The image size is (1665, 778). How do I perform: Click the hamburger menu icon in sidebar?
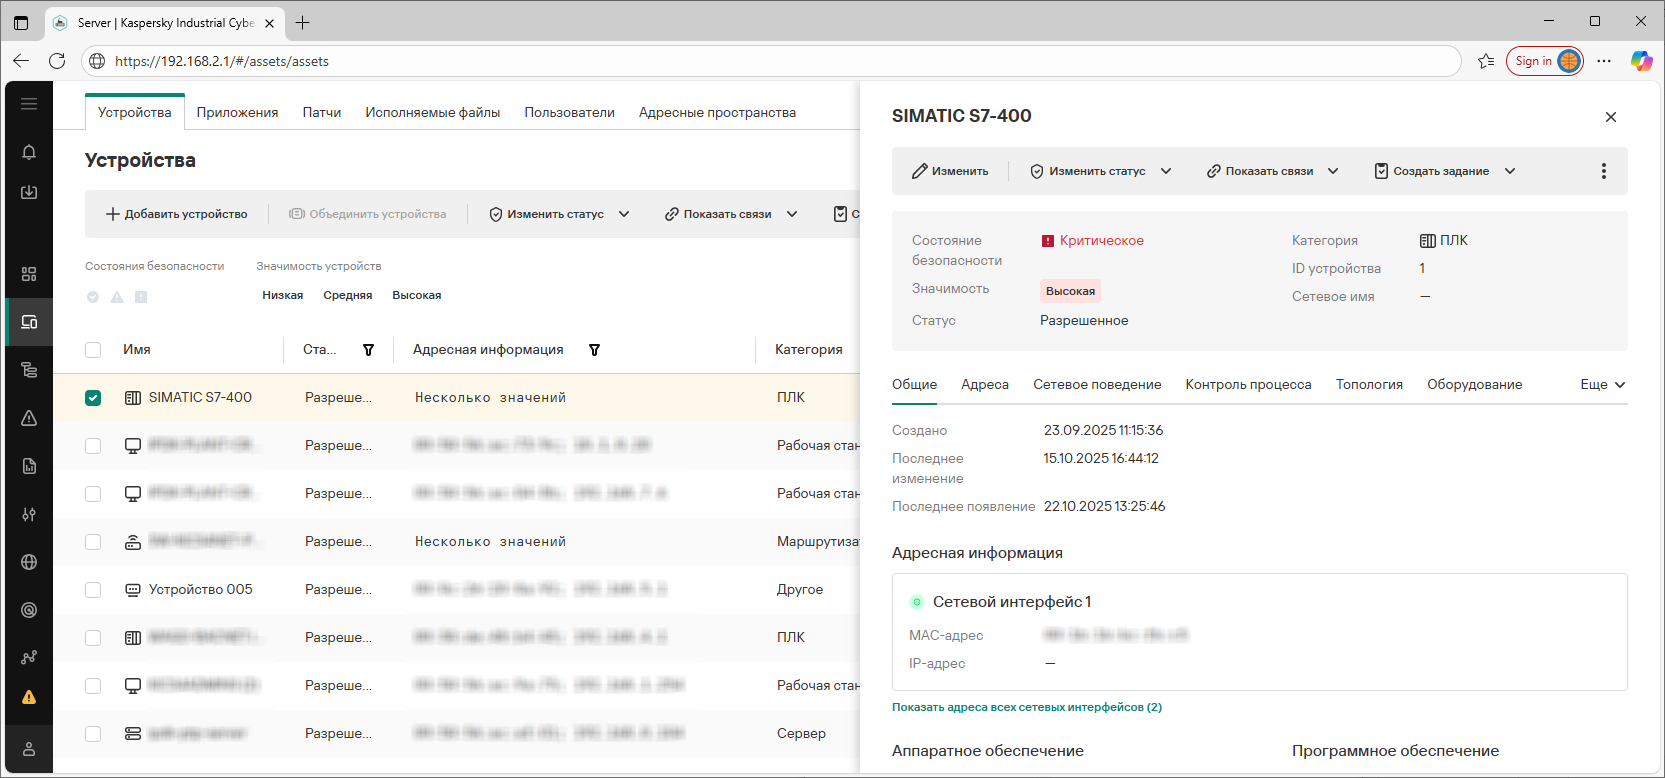(x=29, y=104)
